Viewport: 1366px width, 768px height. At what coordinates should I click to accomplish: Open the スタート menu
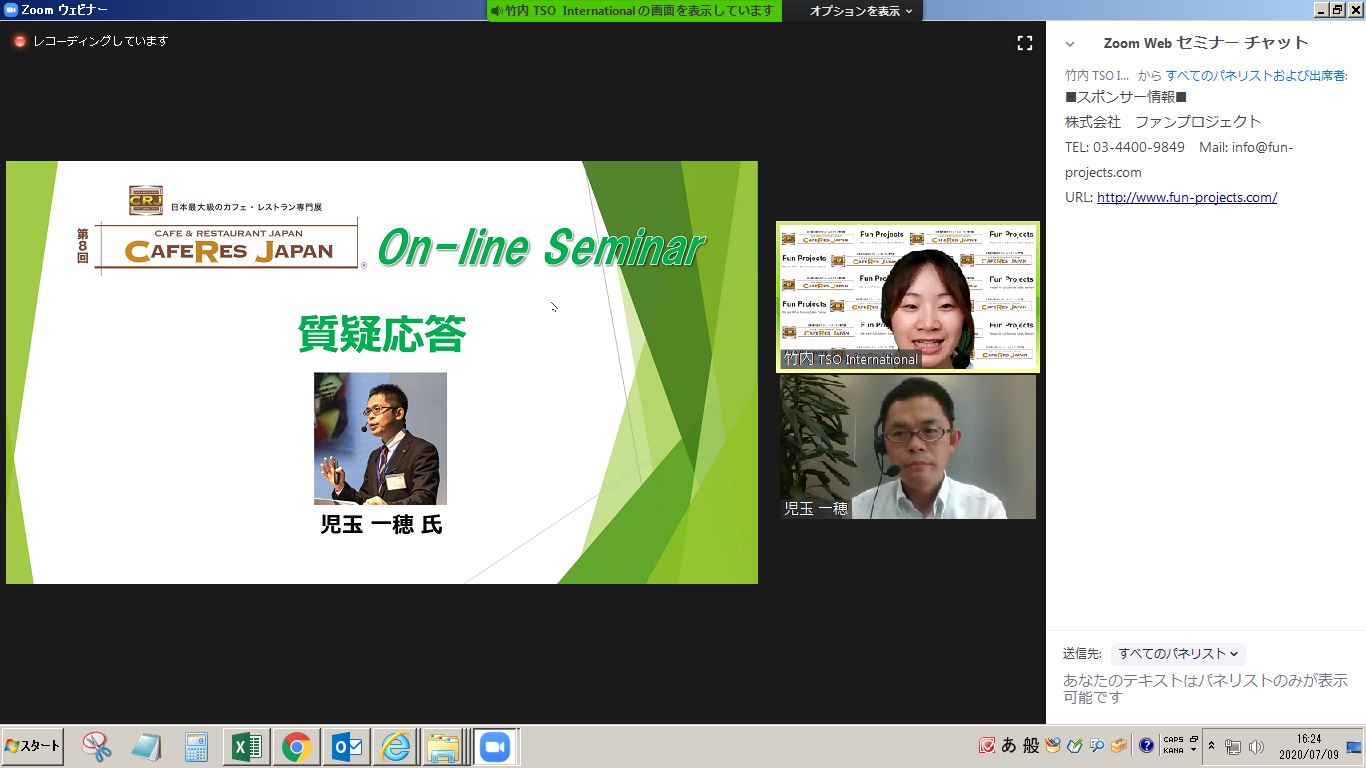tap(33, 747)
